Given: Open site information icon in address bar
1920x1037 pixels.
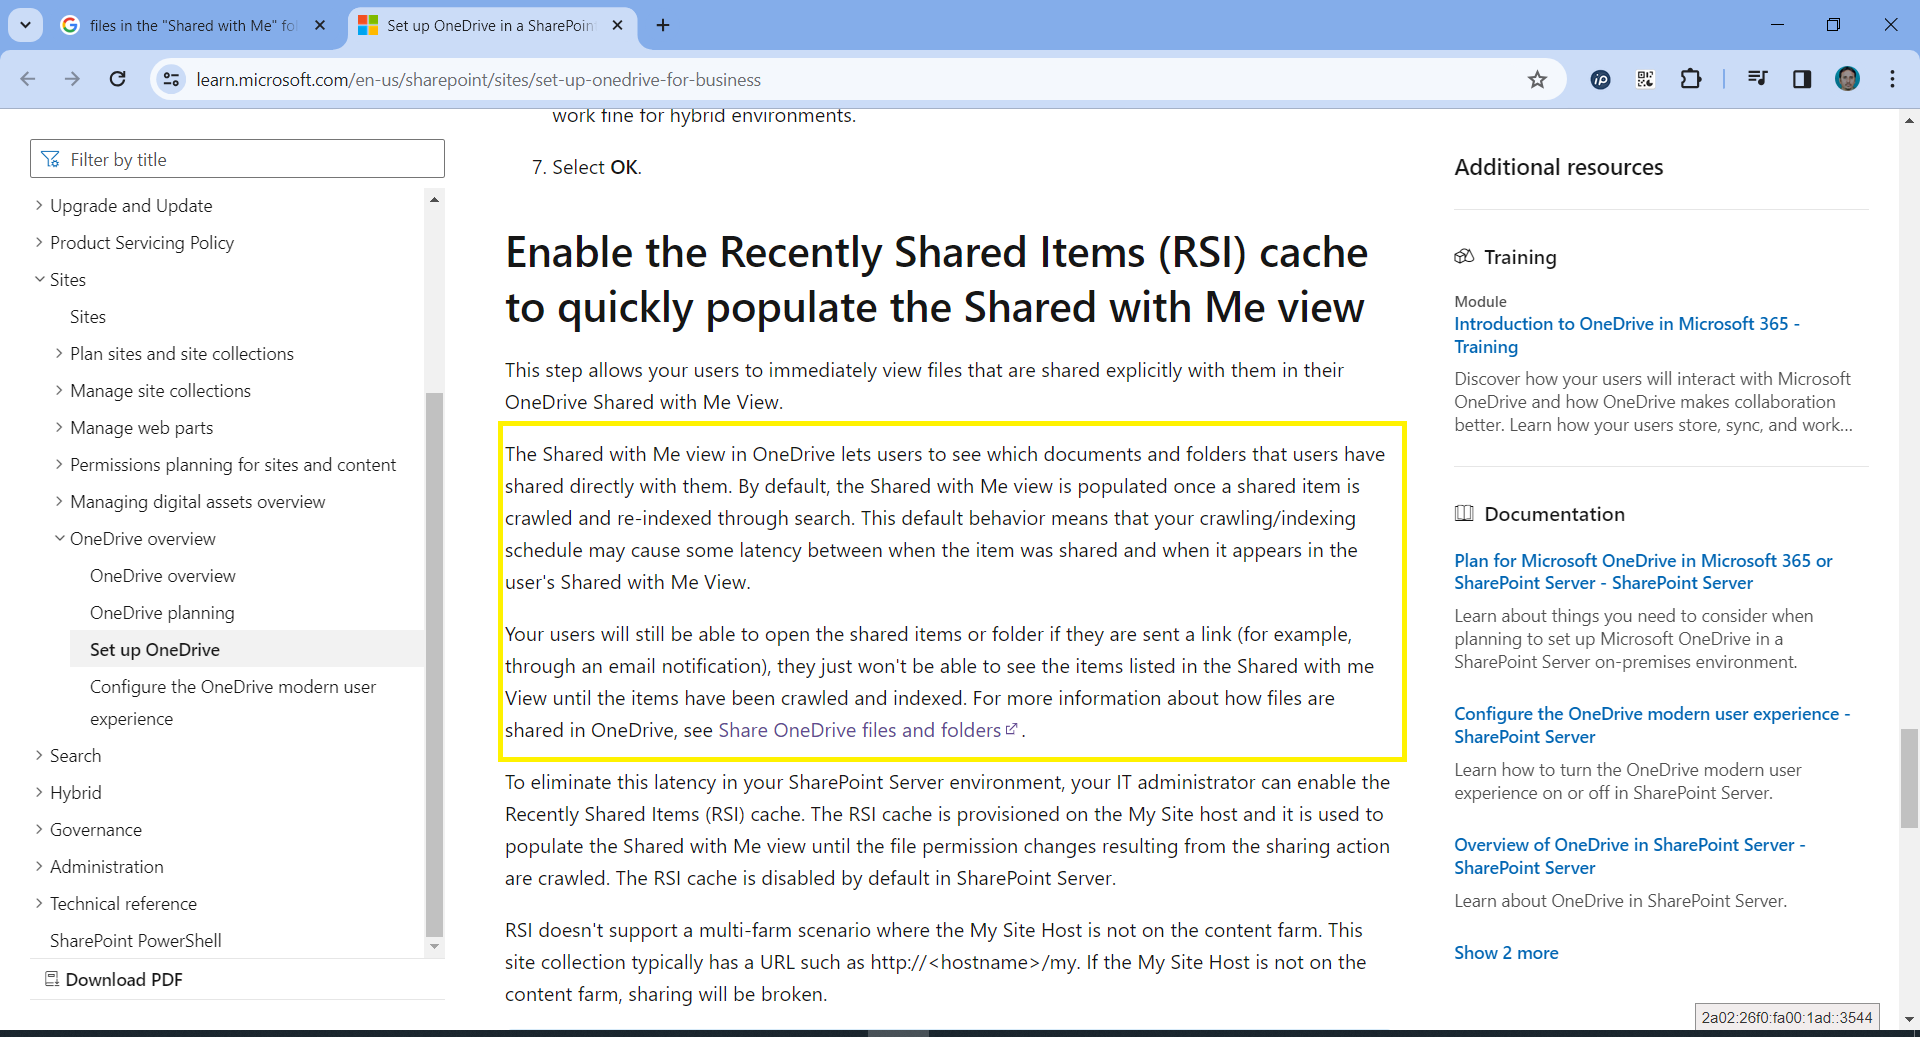Looking at the screenshot, I should click(171, 79).
